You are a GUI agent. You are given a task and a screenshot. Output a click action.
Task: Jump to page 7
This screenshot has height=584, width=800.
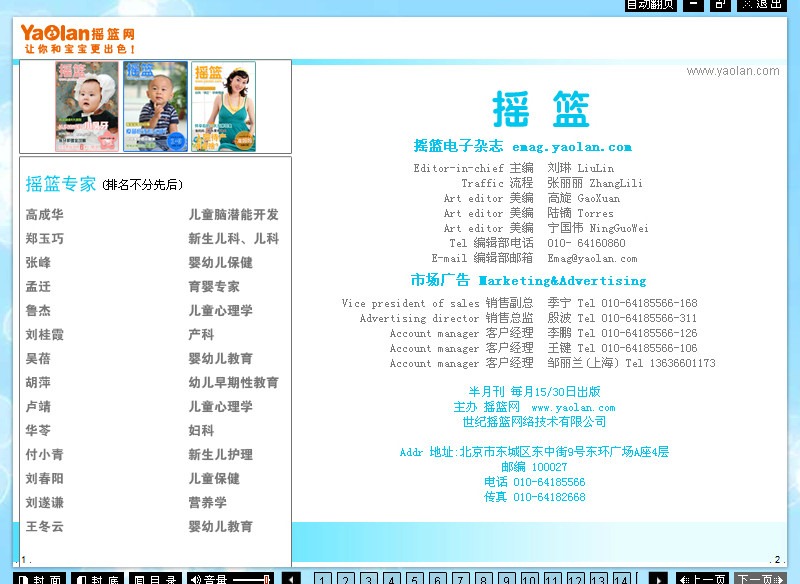460,579
